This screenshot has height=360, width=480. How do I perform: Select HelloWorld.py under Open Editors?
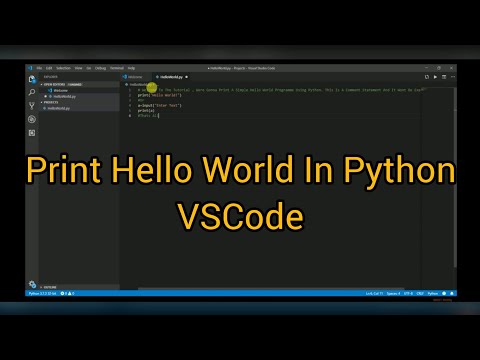point(80,96)
